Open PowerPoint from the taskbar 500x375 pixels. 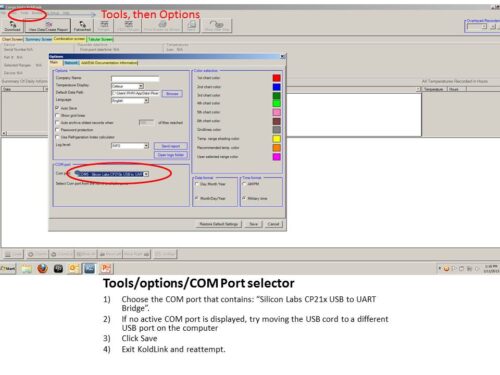[106, 268]
